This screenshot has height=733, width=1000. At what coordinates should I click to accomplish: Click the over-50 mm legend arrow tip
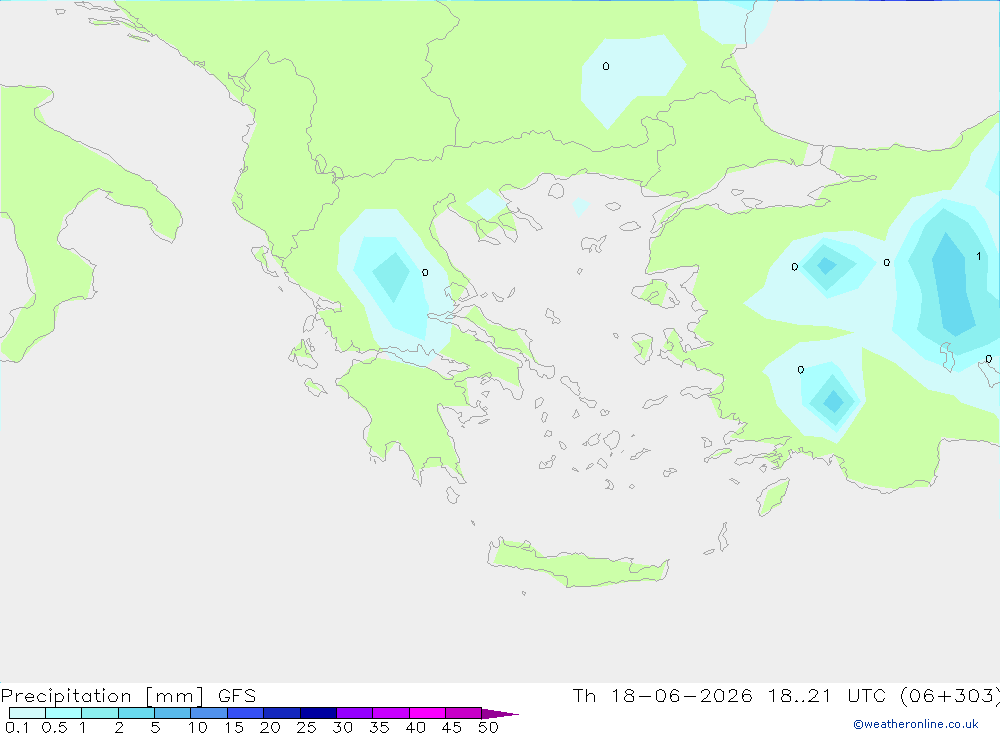pyautogui.click(x=500, y=714)
